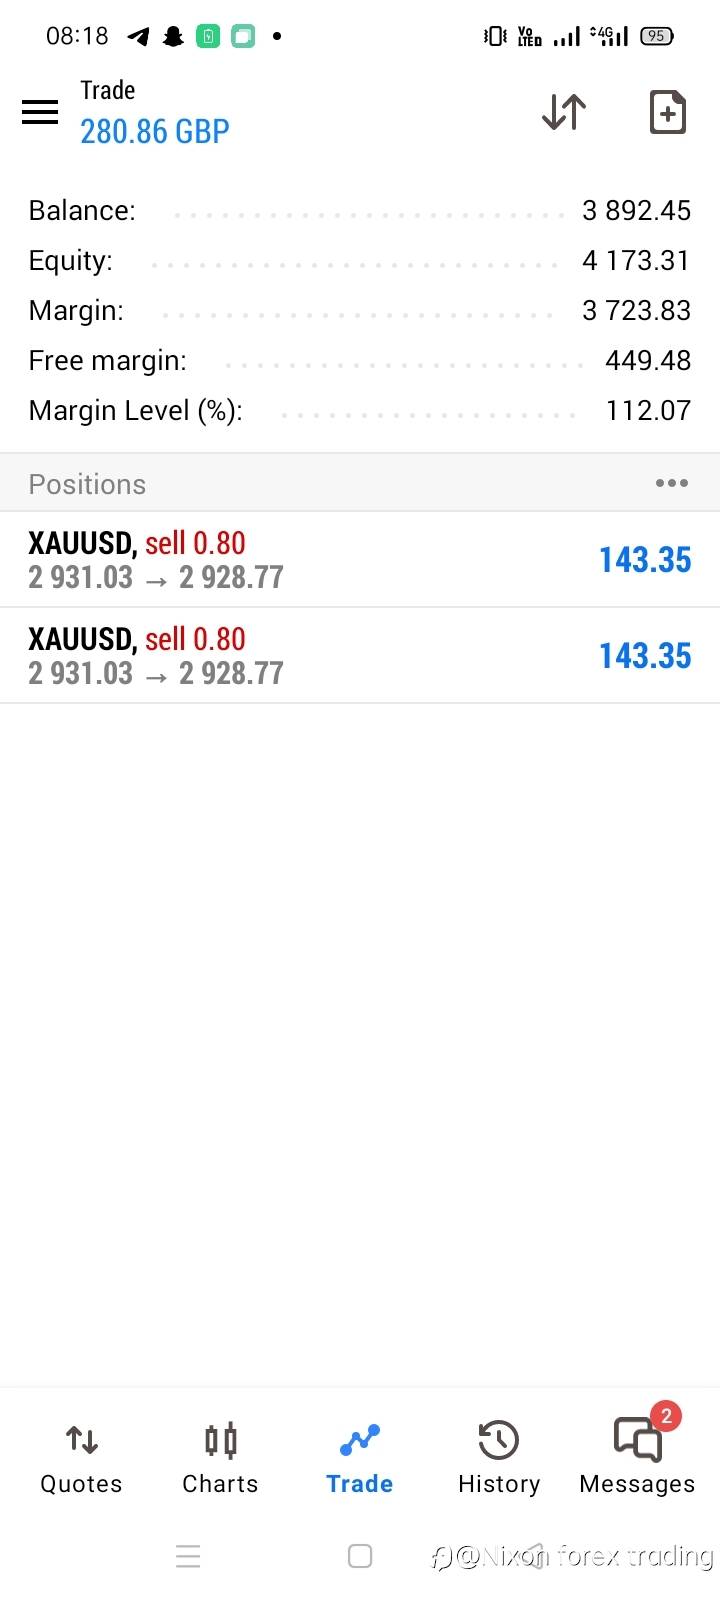Image resolution: width=720 pixels, height=1600 pixels.
Task: Open the Trade tab
Action: (359, 1458)
